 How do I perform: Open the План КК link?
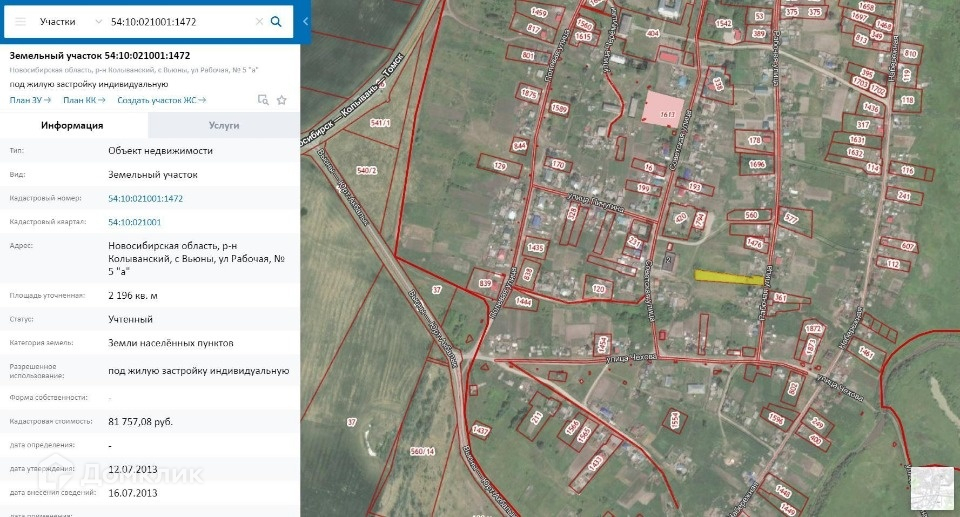pyautogui.click(x=84, y=100)
